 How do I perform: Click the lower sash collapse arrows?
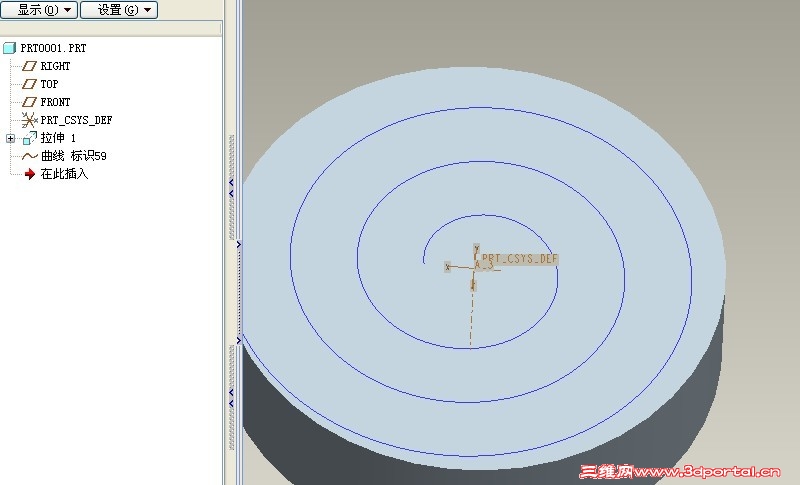click(232, 398)
